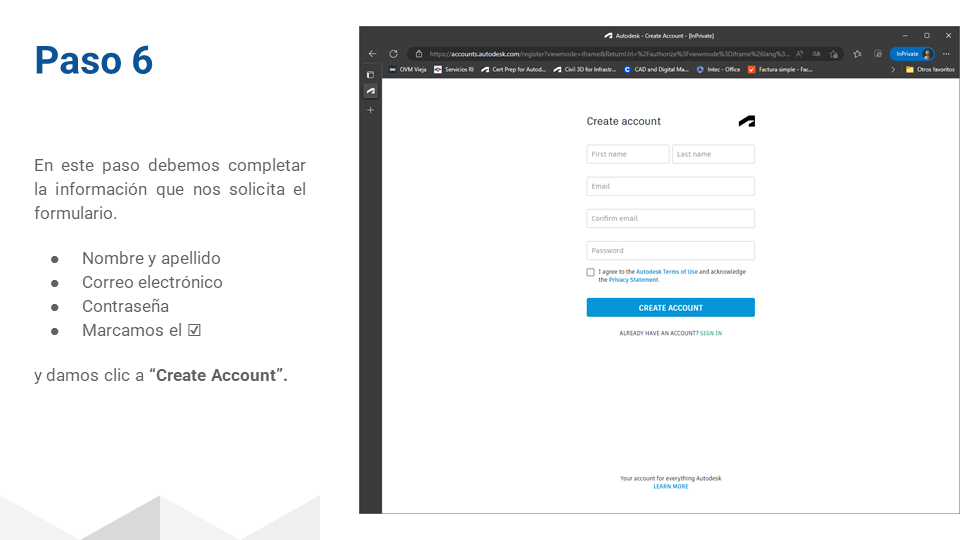The image size is (960, 540).
Task: Select the Autodesk tab in vertical tab bar
Action: tap(370, 91)
